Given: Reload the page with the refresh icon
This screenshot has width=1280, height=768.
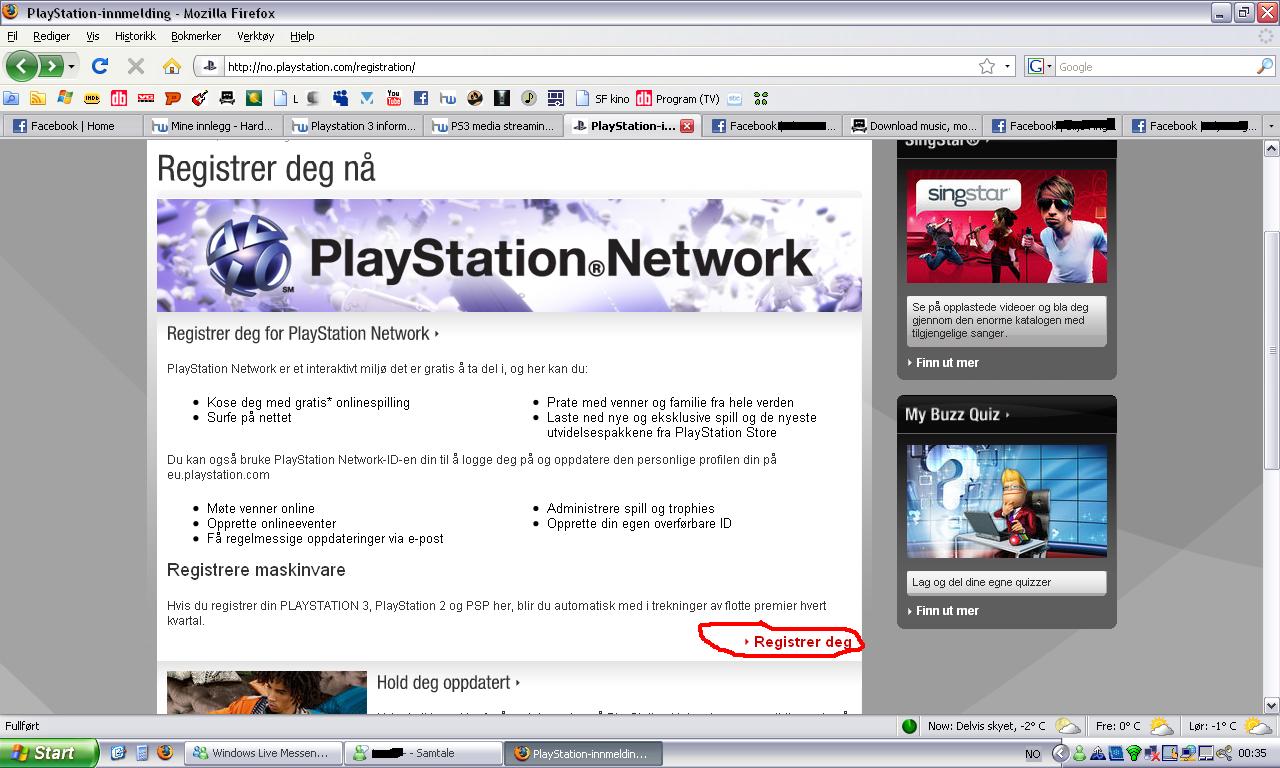Looking at the screenshot, I should click(100, 66).
